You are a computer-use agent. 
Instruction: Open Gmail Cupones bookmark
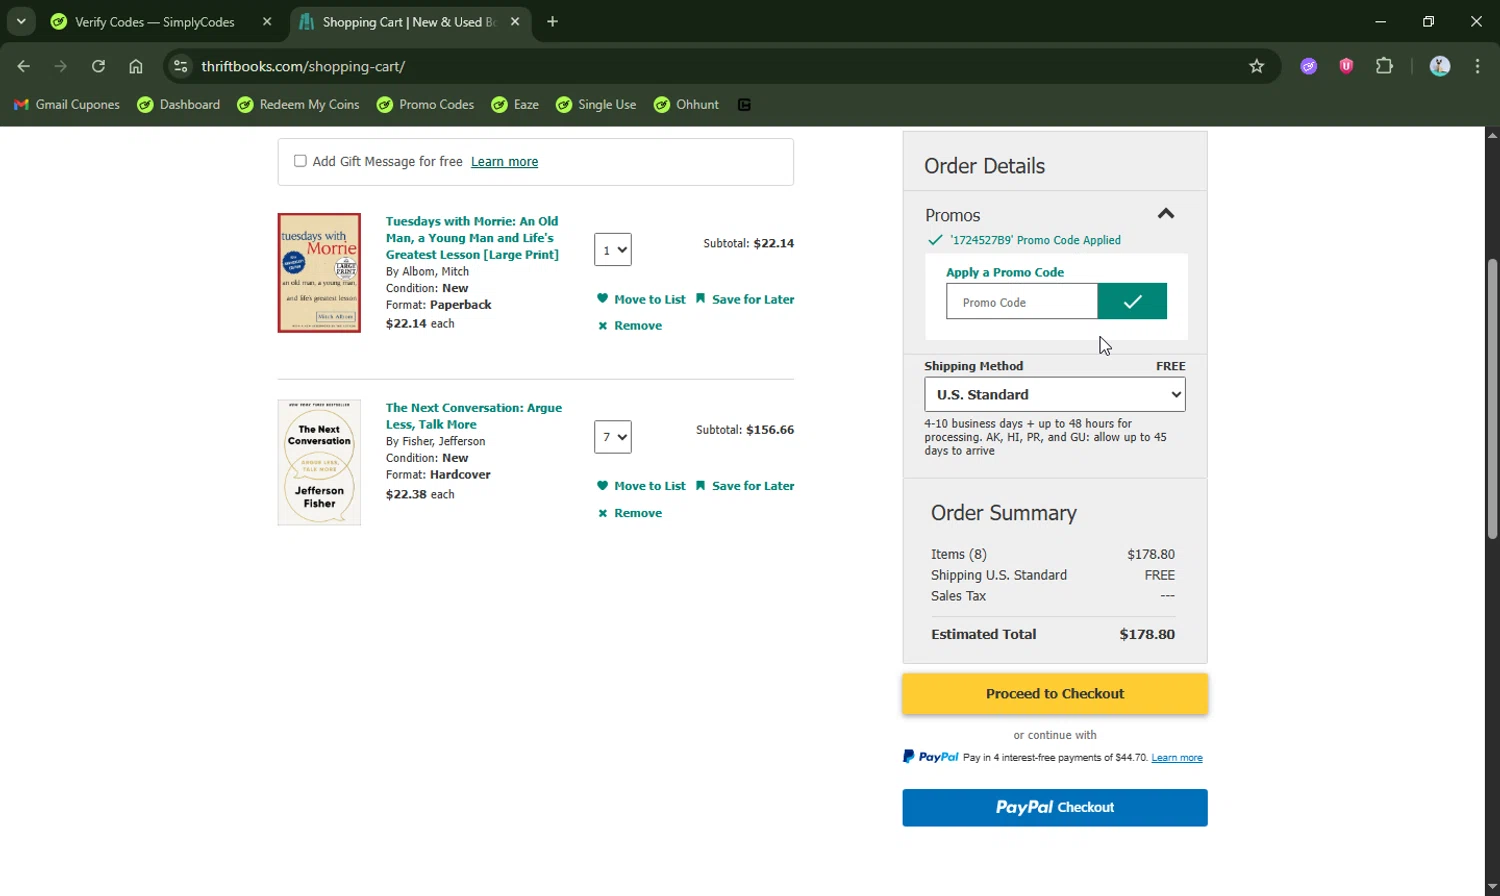(67, 105)
